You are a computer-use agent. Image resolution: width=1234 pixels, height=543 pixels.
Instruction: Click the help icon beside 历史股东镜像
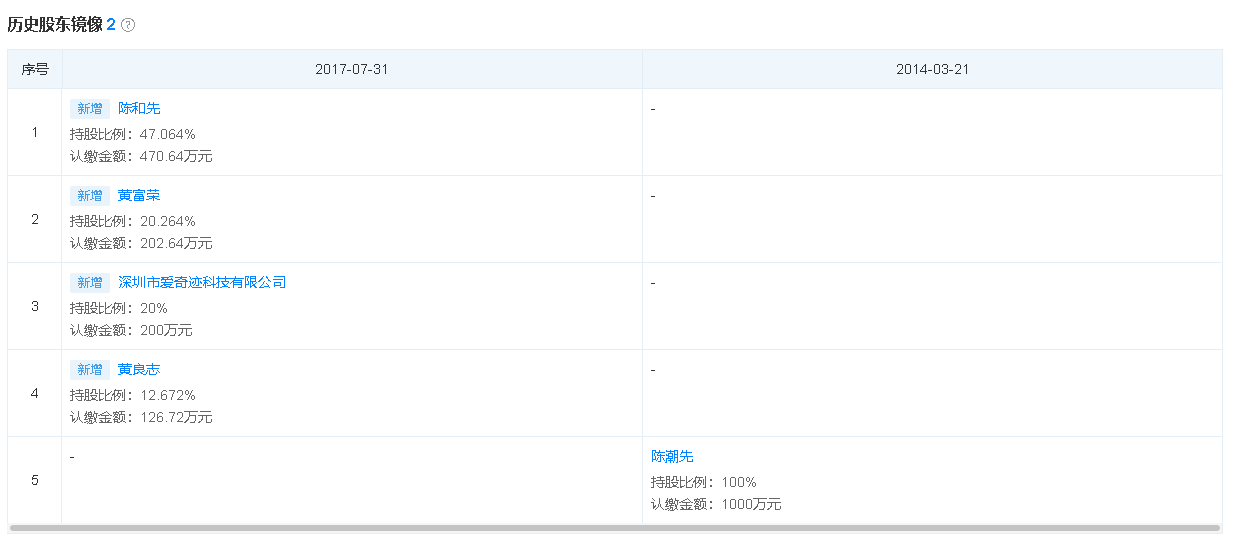pos(128,25)
